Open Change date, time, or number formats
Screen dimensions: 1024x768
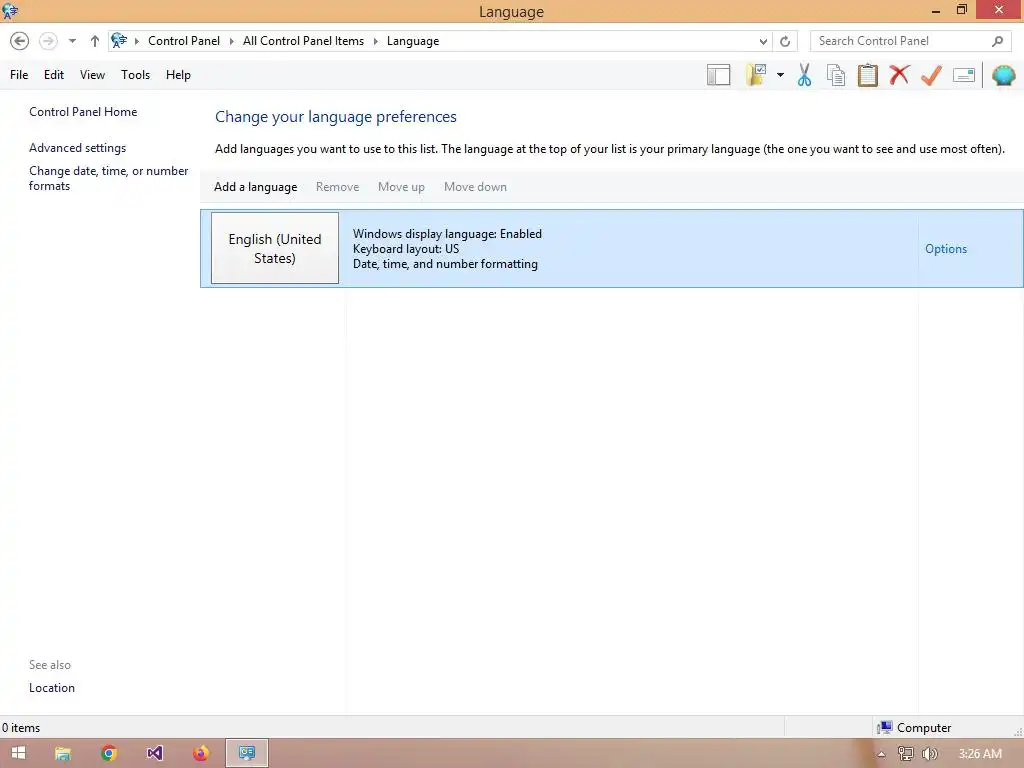tap(108, 178)
